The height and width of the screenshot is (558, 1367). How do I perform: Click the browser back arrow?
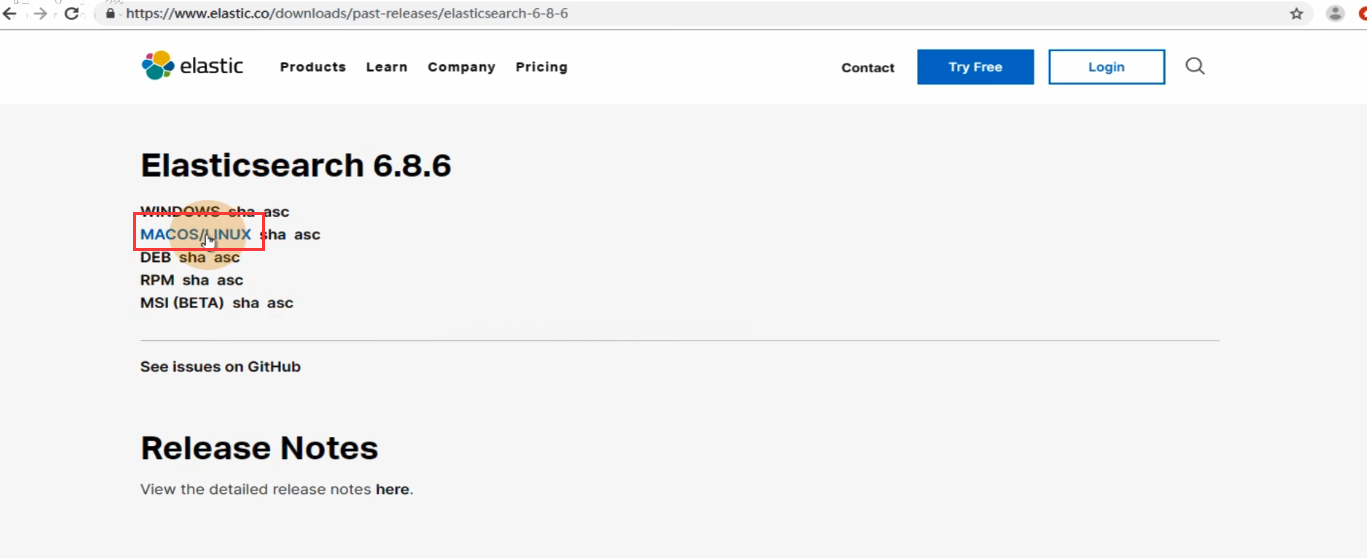tap(10, 14)
